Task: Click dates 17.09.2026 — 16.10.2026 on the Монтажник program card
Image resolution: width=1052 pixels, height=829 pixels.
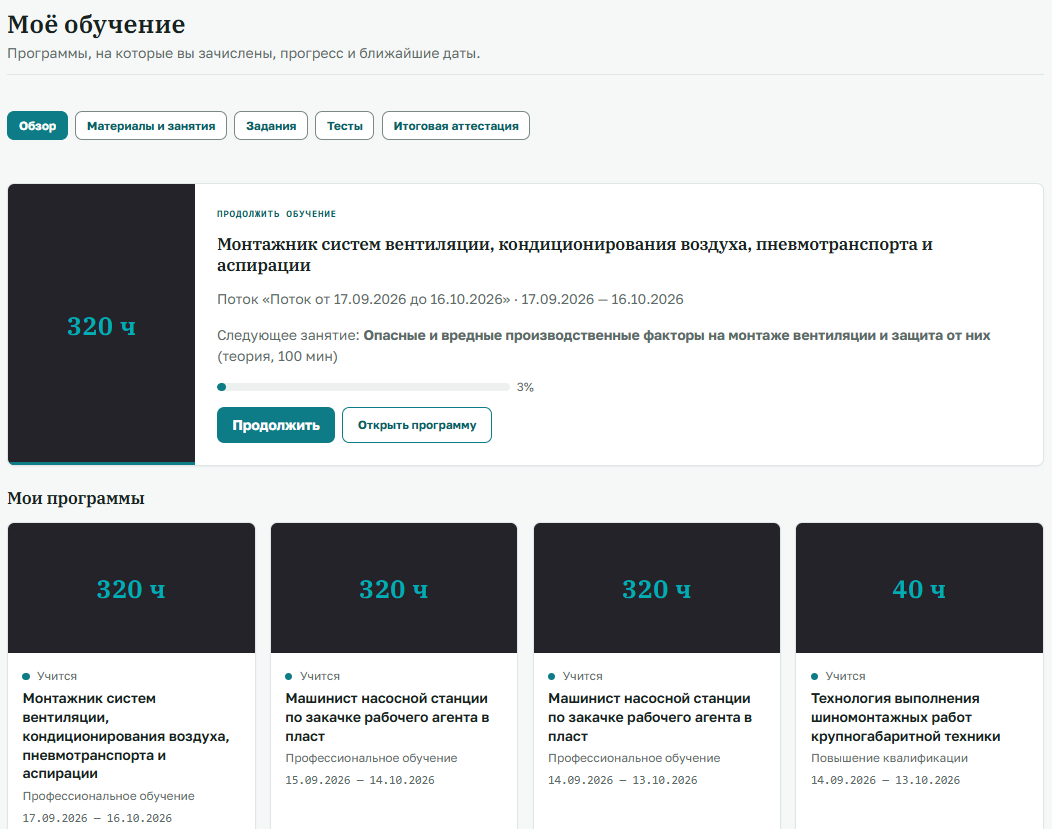Action: tap(97, 818)
